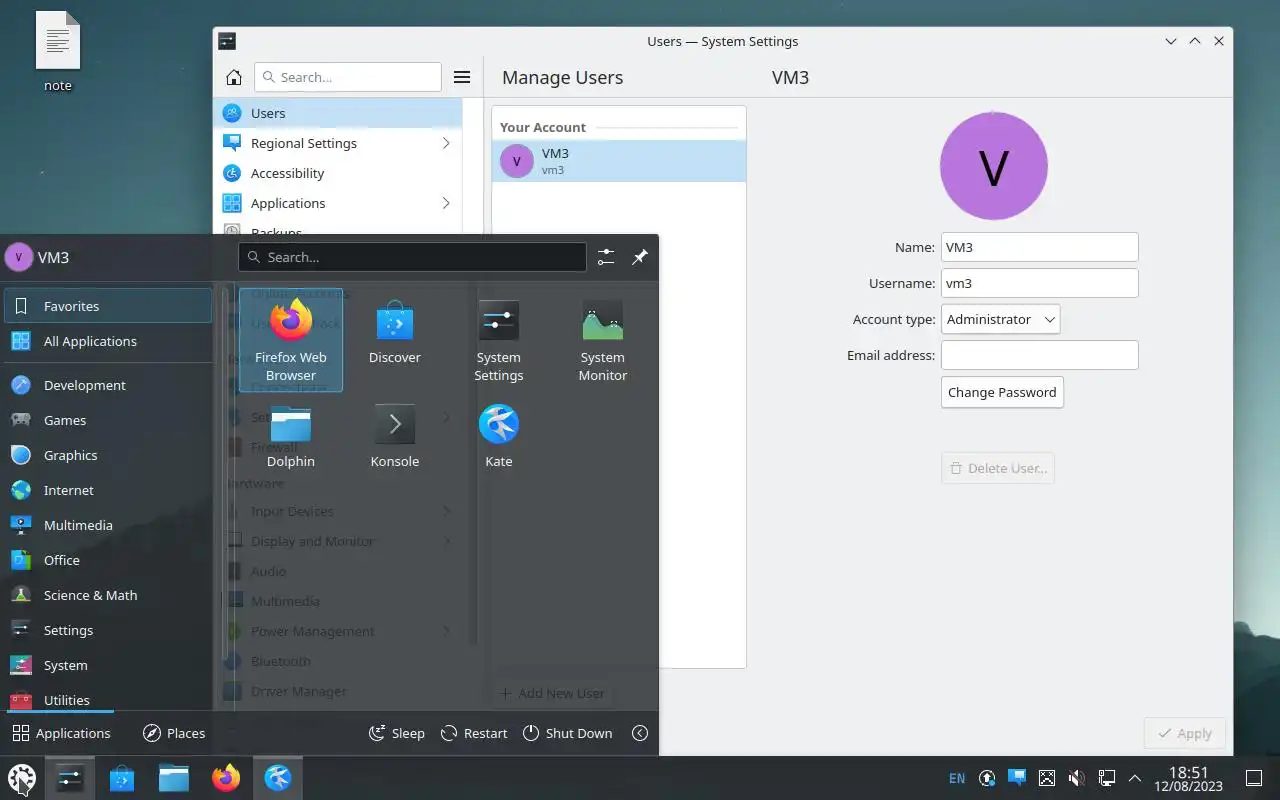Click the Apply button
Image resolution: width=1280 pixels, height=800 pixels.
tap(1185, 733)
